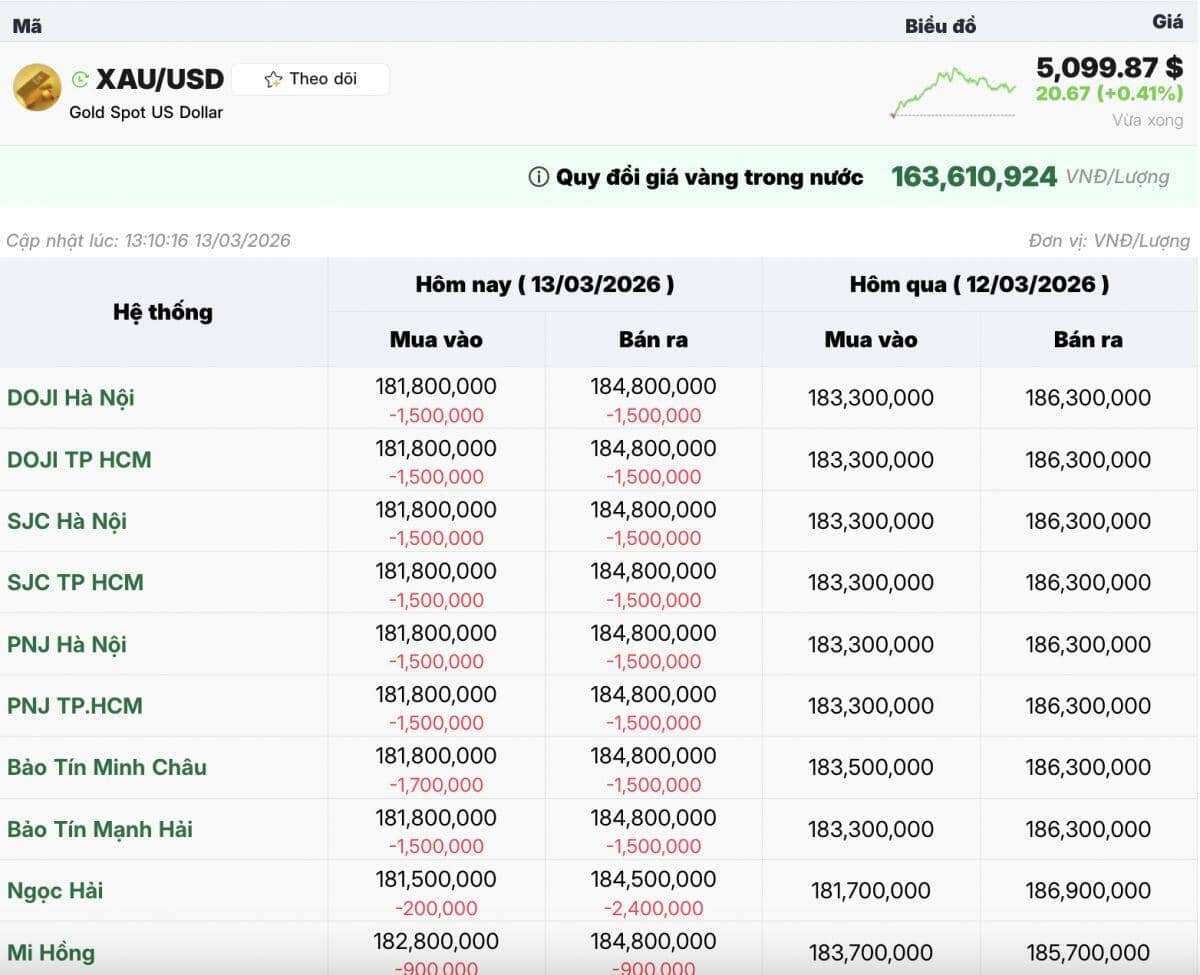Click the green clock icon beside XAU/USD
Screen dimensions: 1200x975
click(81, 79)
